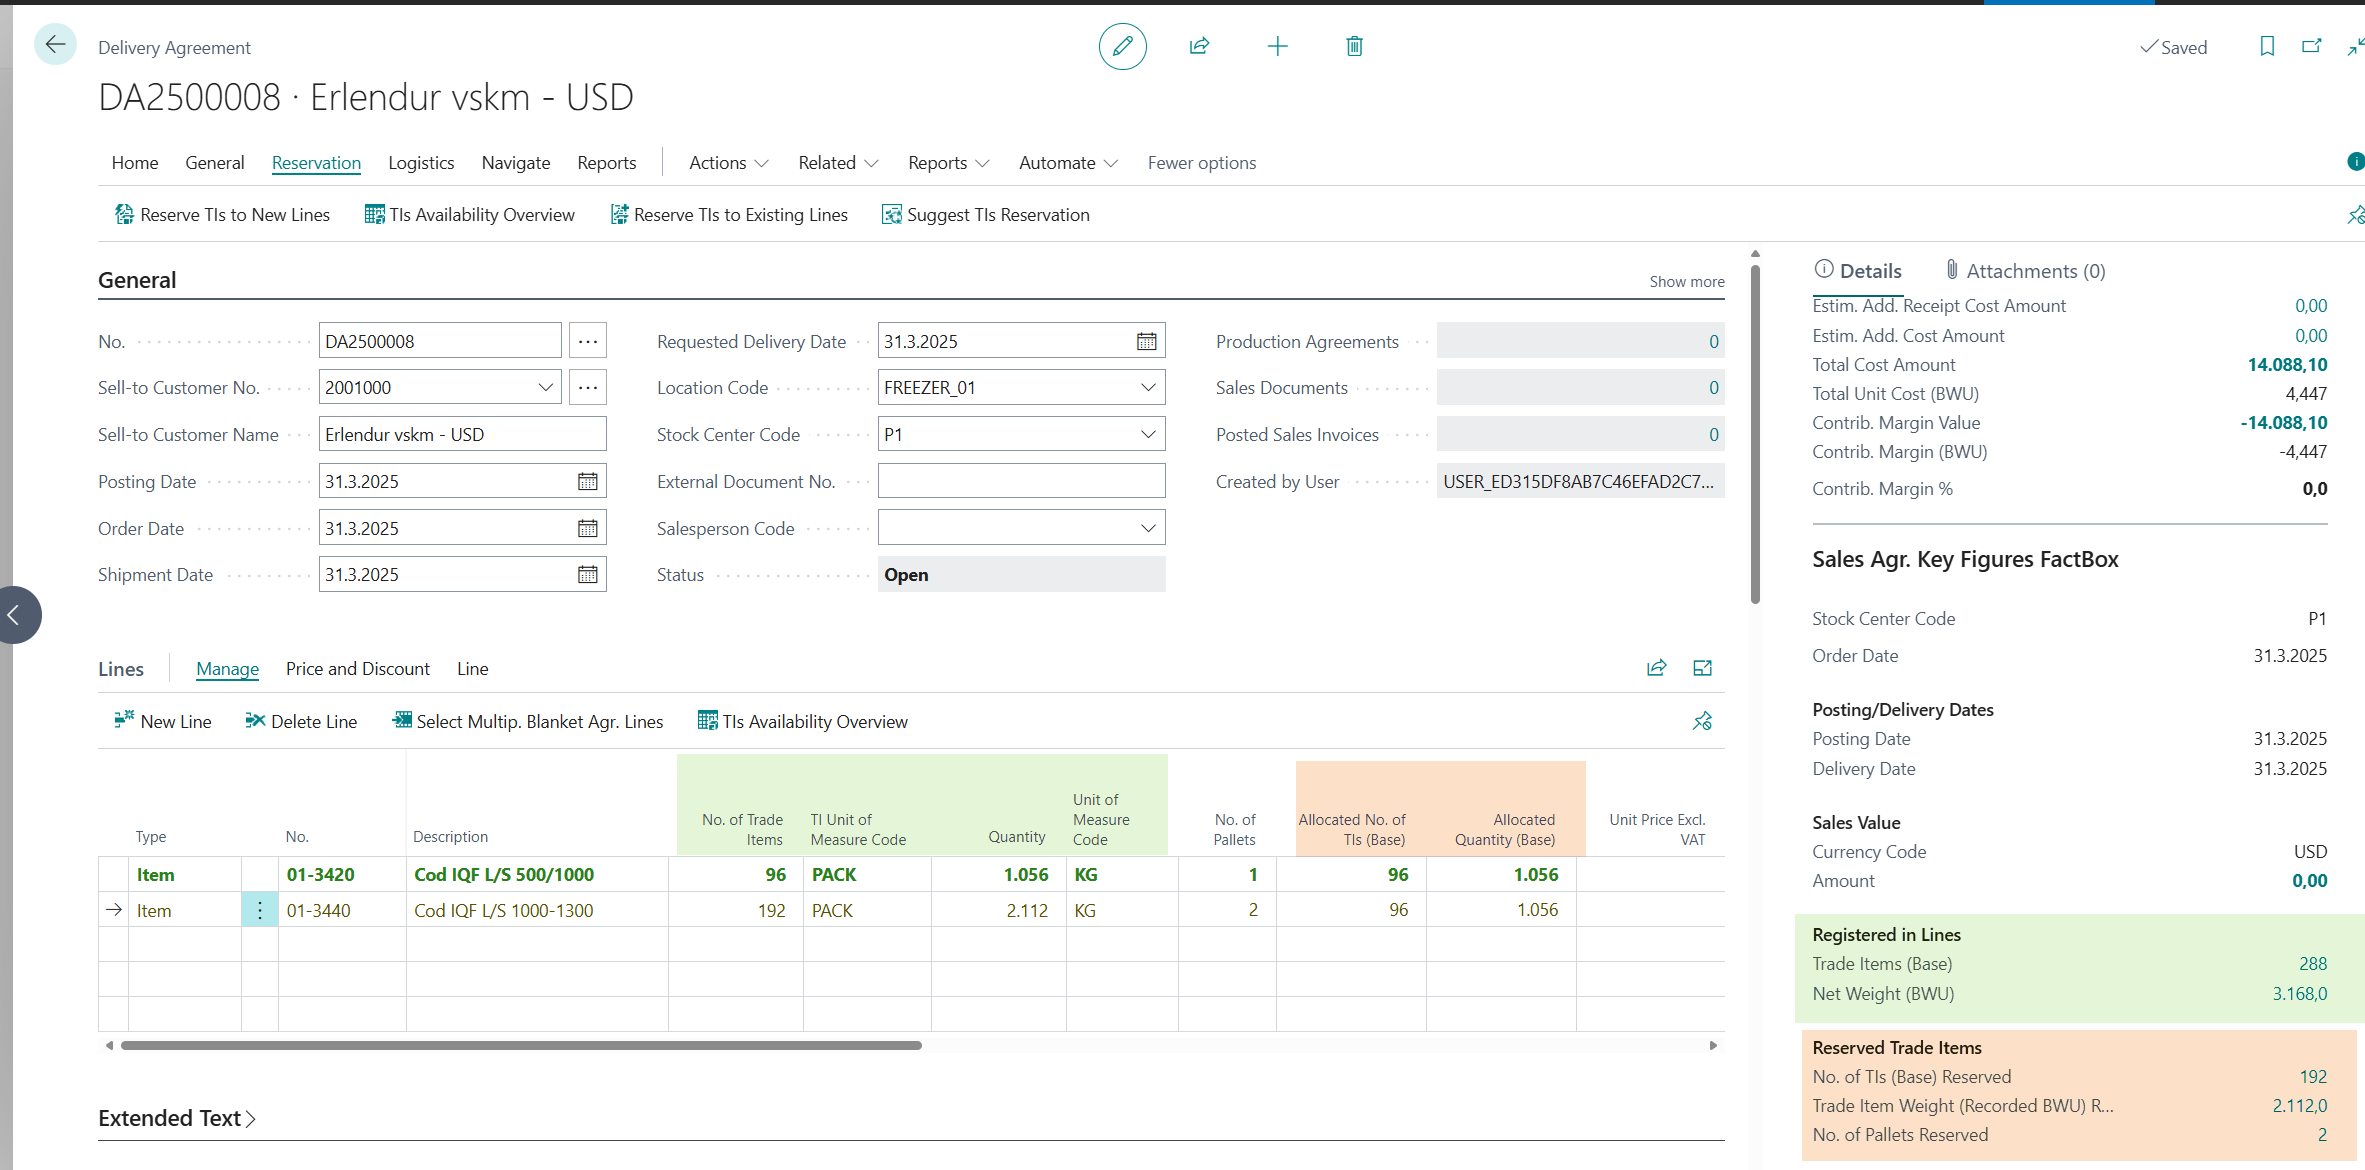Expand the lines part to full view
This screenshot has width=2365, height=1170.
point(1702,668)
